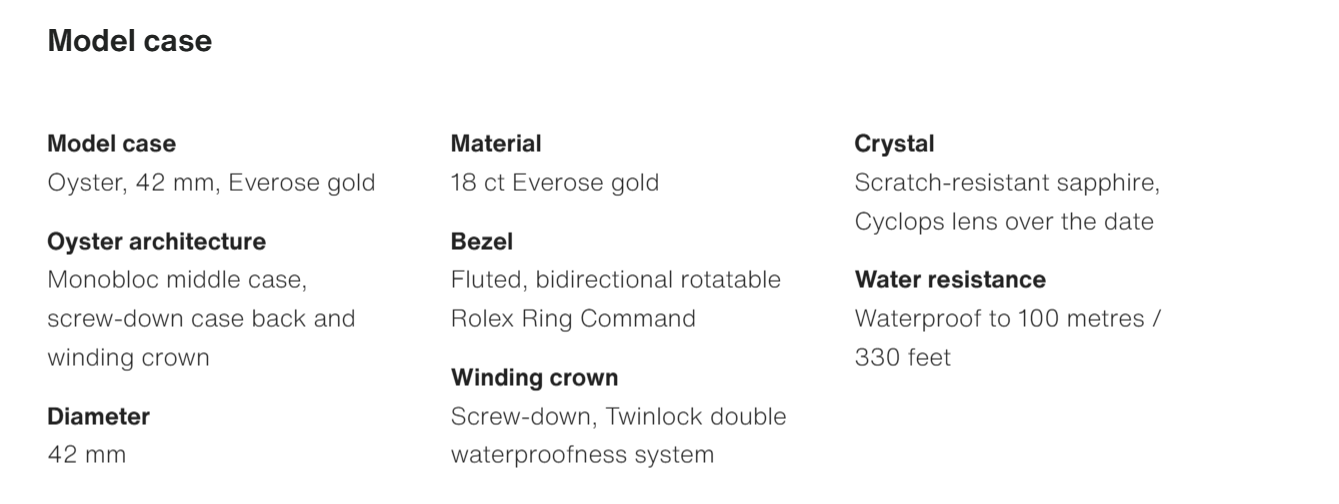The height and width of the screenshot is (504, 1339).
Task: Select the "42 mm" value under Diameter
Action: pyautogui.click(x=87, y=455)
